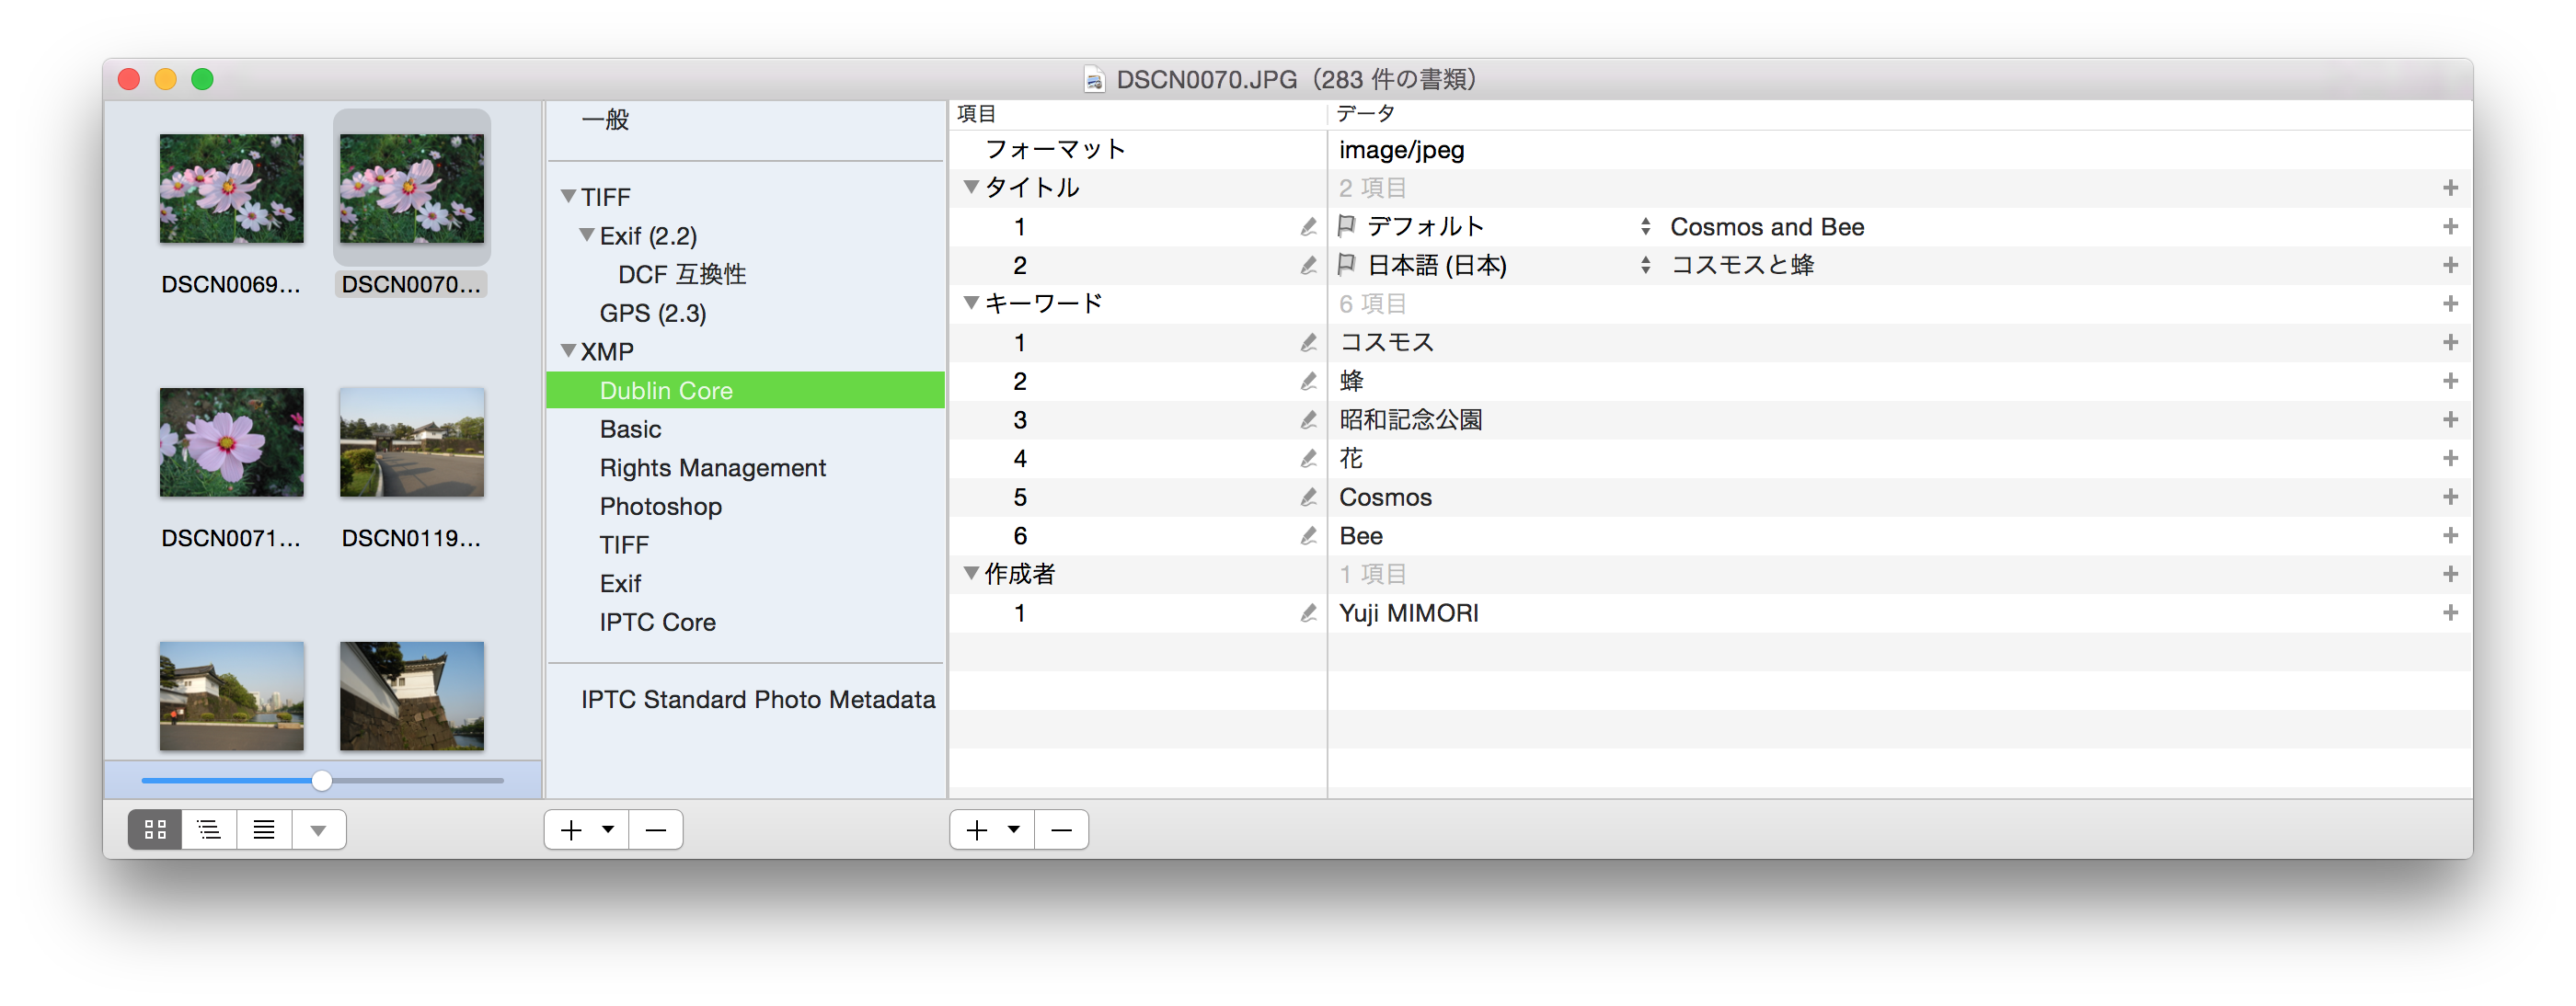Click the minus button under the data table
The width and height of the screenshot is (2576, 1006).
(x=1062, y=830)
